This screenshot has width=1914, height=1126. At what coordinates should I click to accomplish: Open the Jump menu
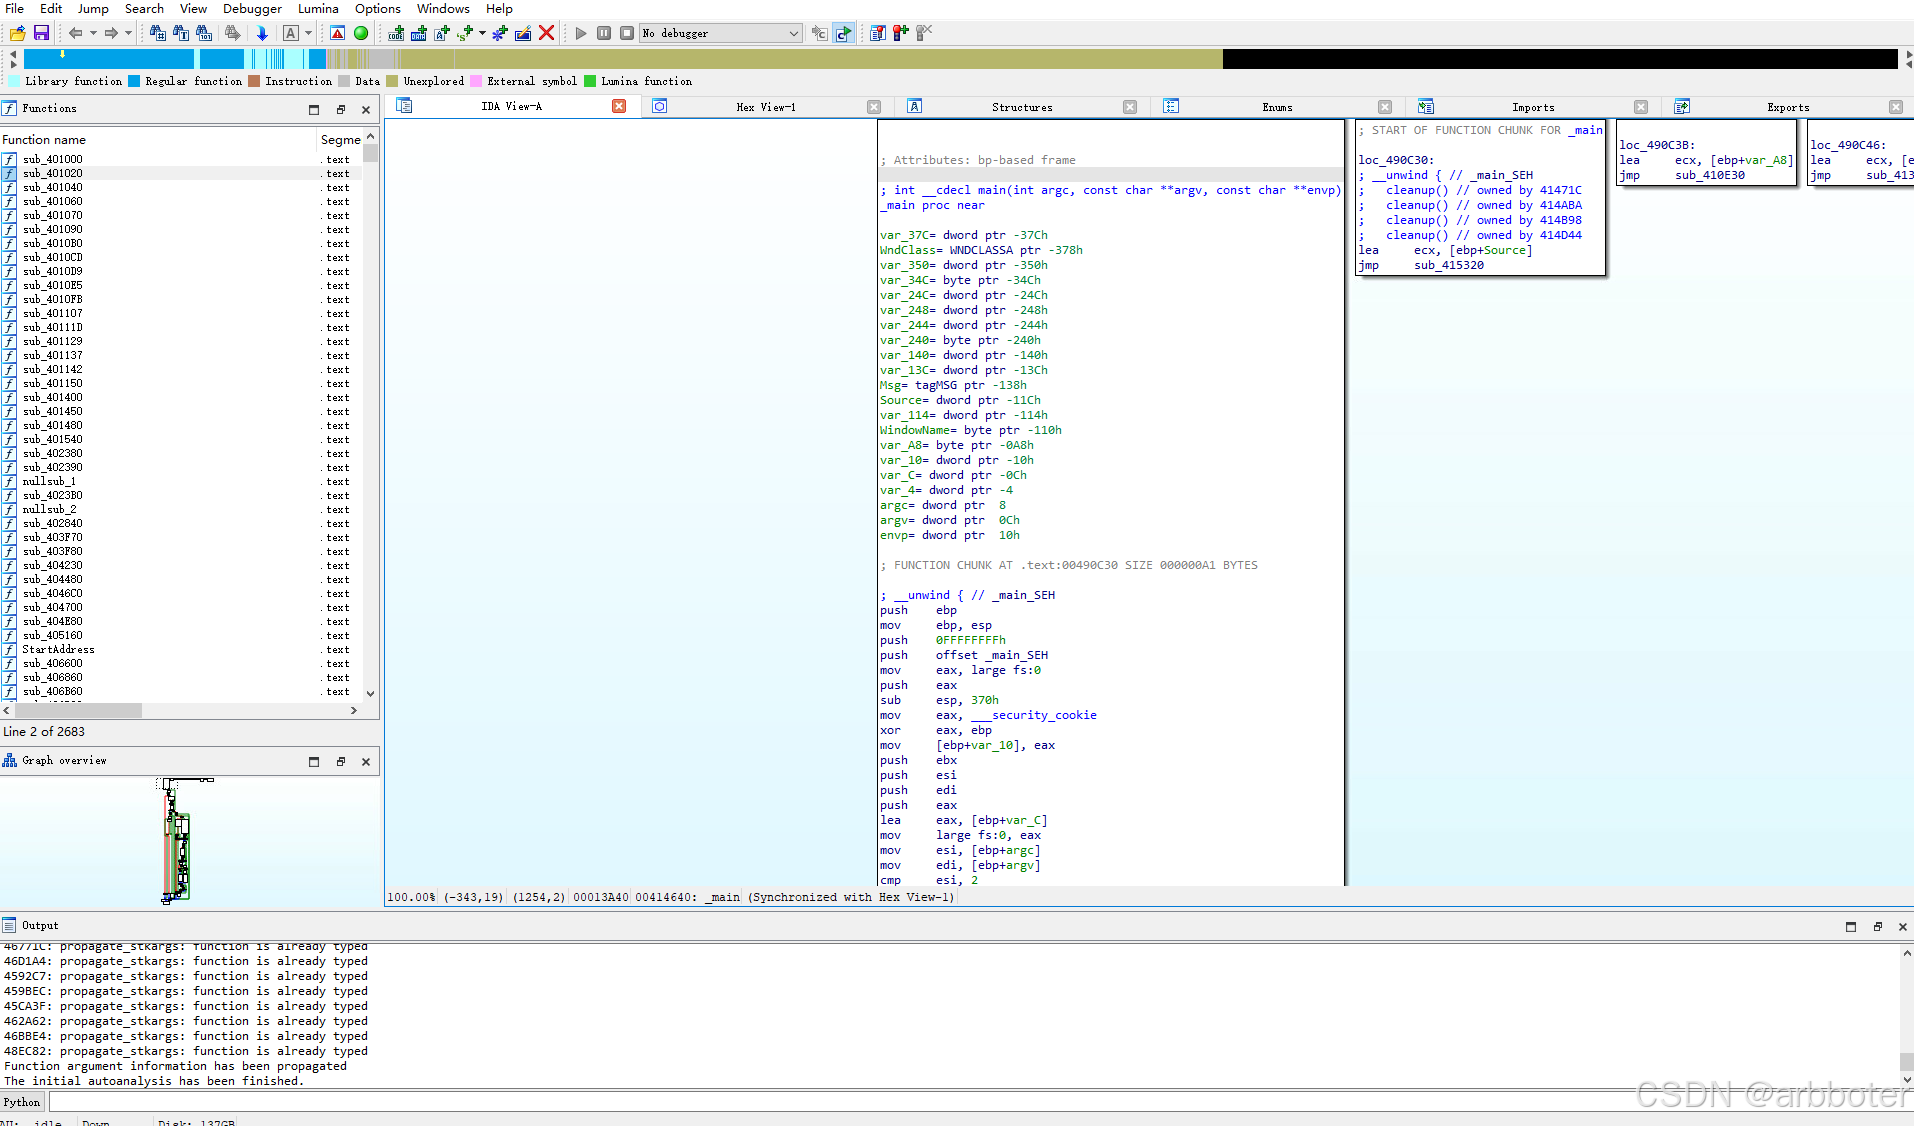[93, 8]
